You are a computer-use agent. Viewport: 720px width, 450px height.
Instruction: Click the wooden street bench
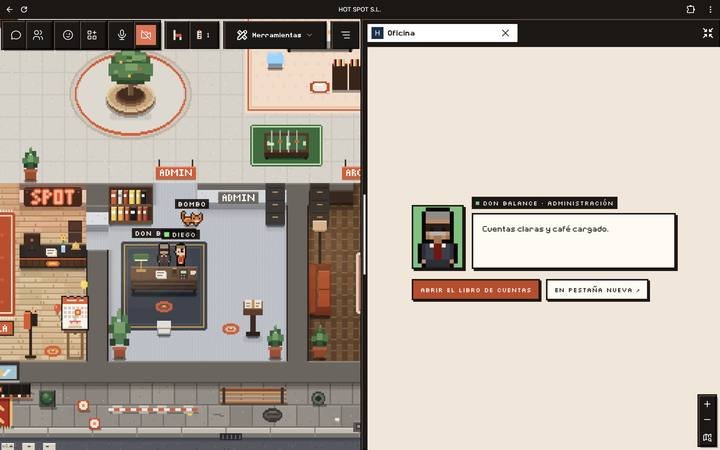tap(253, 396)
